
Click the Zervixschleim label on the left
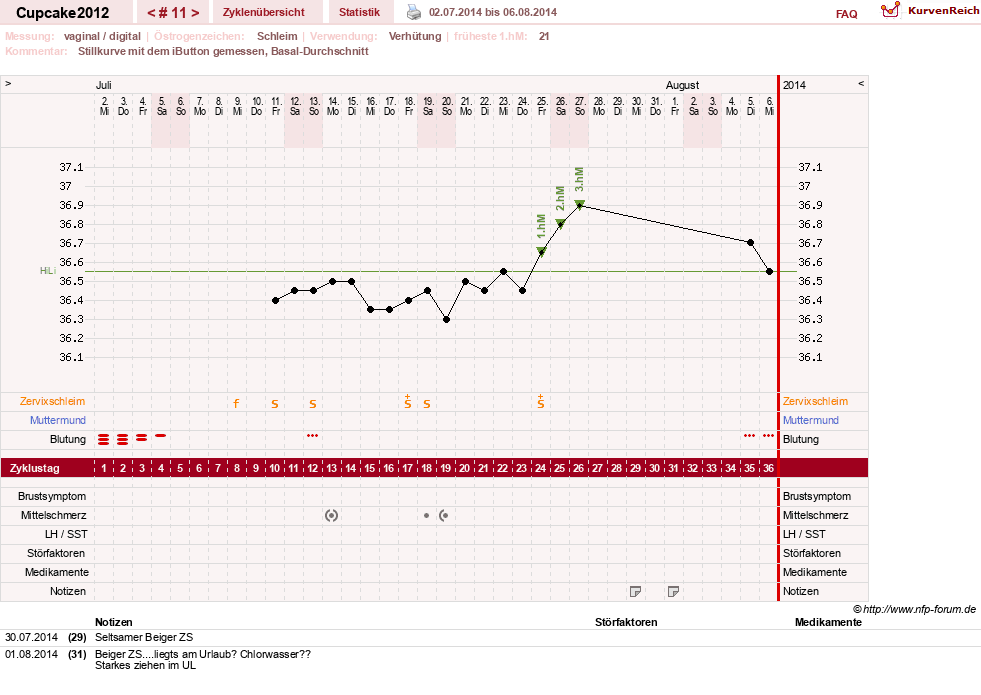pyautogui.click(x=53, y=402)
